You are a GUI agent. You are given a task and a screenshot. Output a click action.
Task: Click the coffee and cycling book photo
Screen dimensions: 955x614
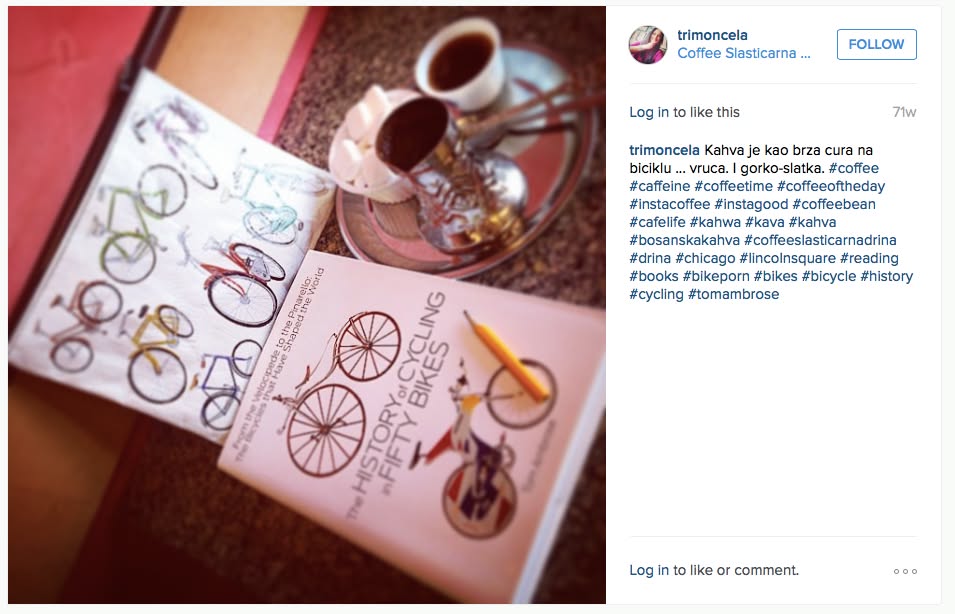(x=307, y=305)
